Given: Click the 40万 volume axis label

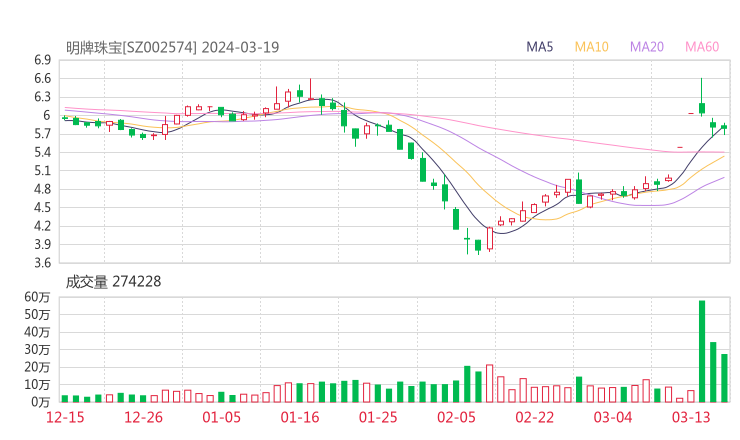Looking at the screenshot, I should pyautogui.click(x=37, y=332).
